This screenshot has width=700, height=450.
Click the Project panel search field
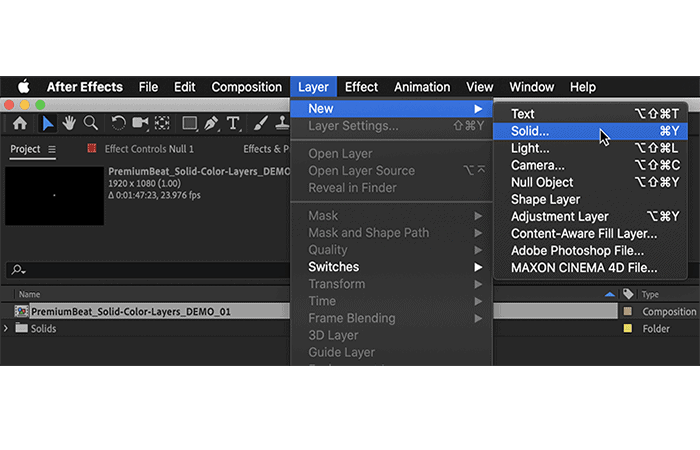147,270
